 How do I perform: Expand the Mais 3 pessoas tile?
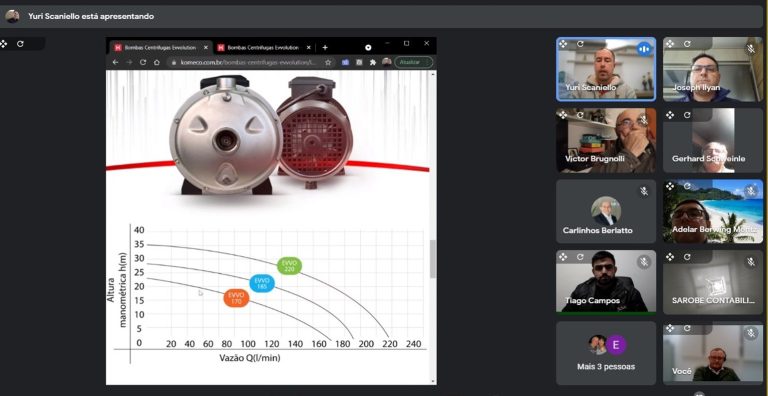606,353
